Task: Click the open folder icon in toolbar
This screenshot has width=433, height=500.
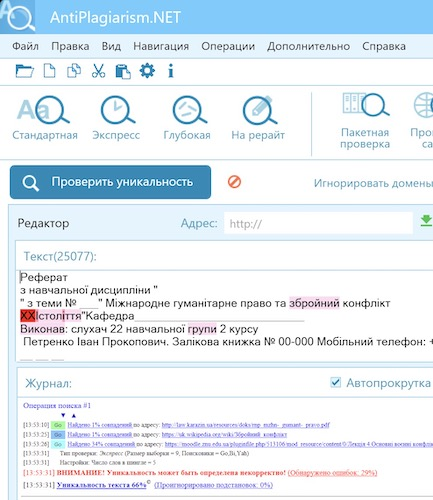Action: pyautogui.click(x=25, y=71)
